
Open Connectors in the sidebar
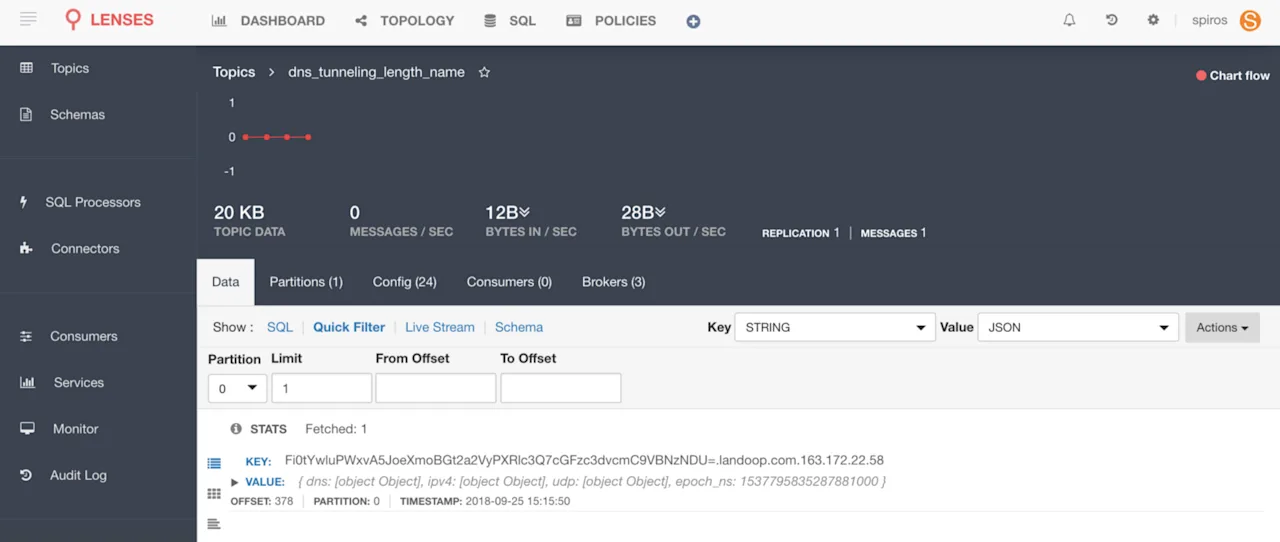(x=85, y=248)
